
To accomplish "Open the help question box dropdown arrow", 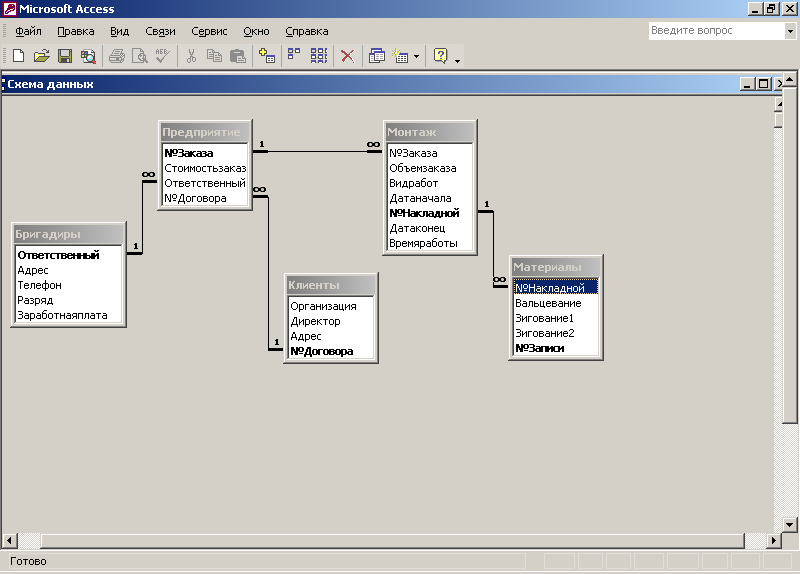I will pyautogui.click(x=789, y=31).
